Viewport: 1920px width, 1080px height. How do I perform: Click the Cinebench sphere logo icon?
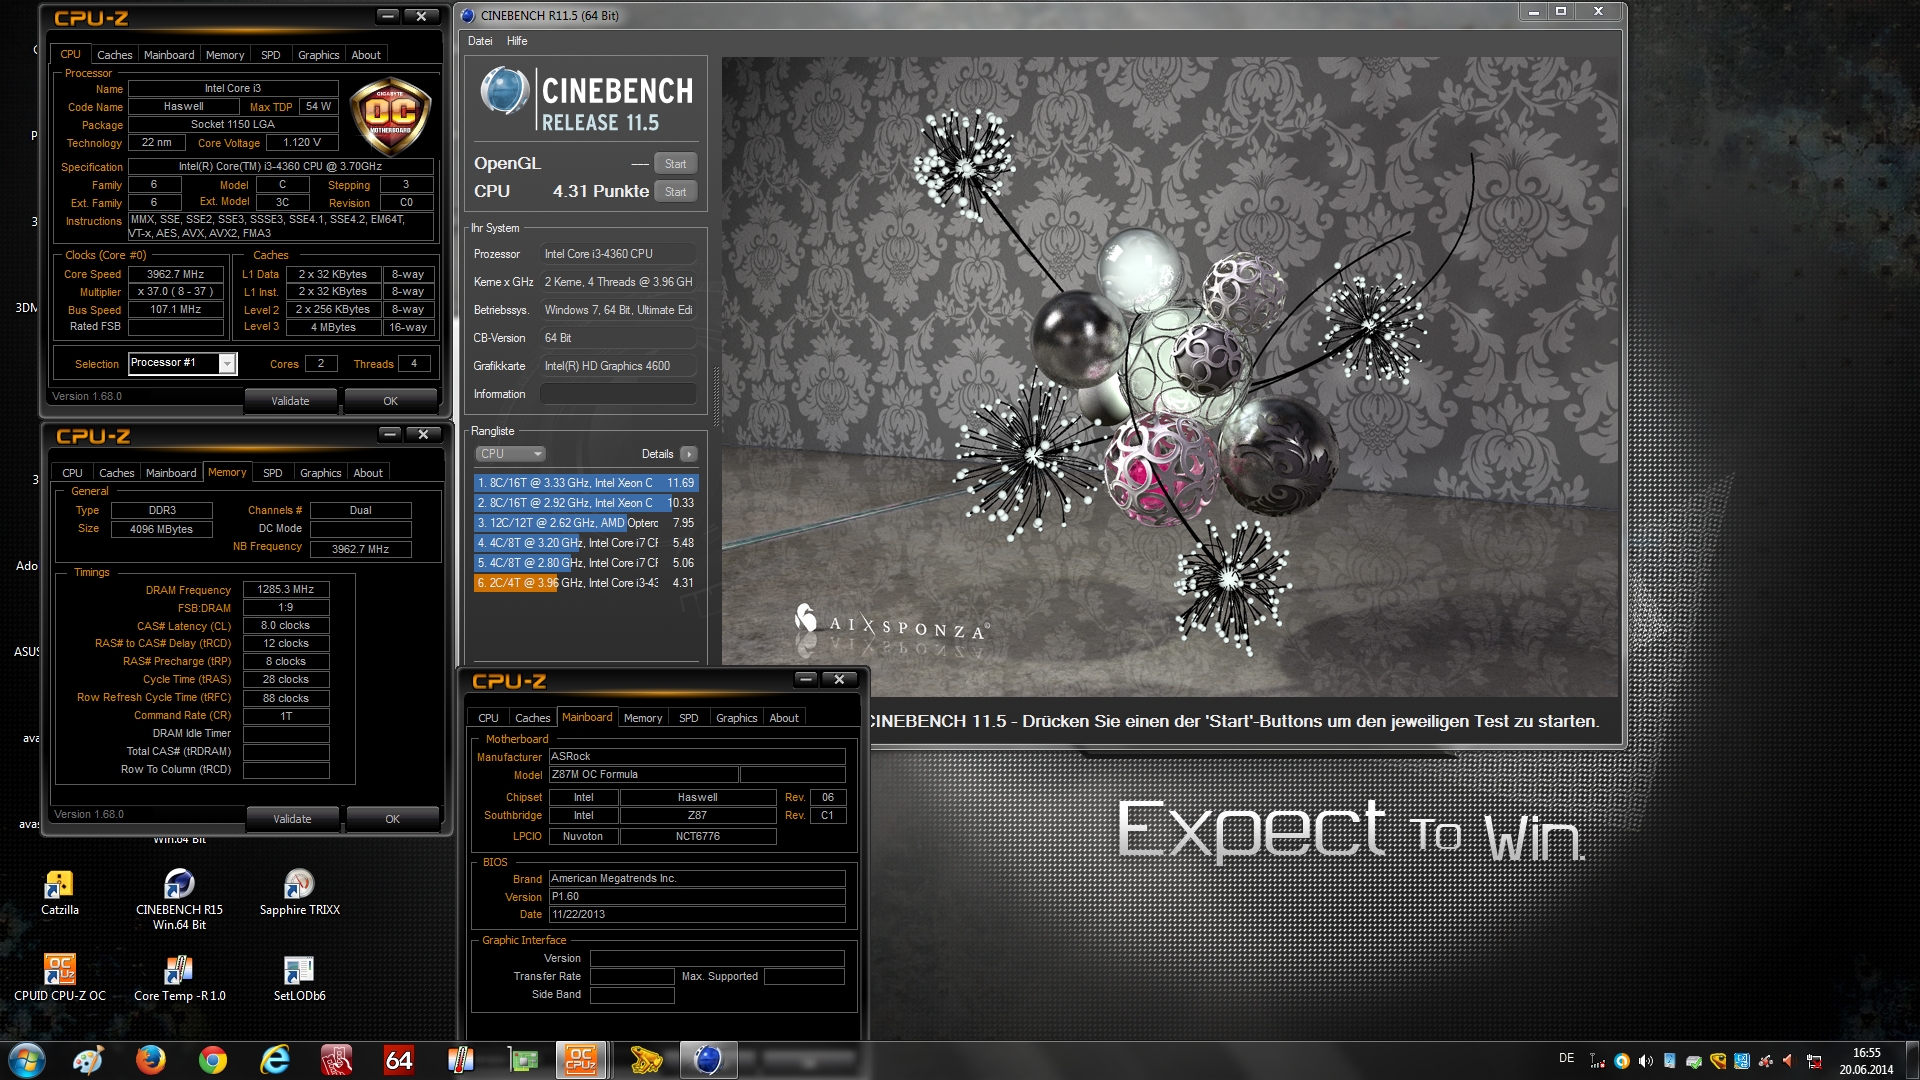click(504, 91)
